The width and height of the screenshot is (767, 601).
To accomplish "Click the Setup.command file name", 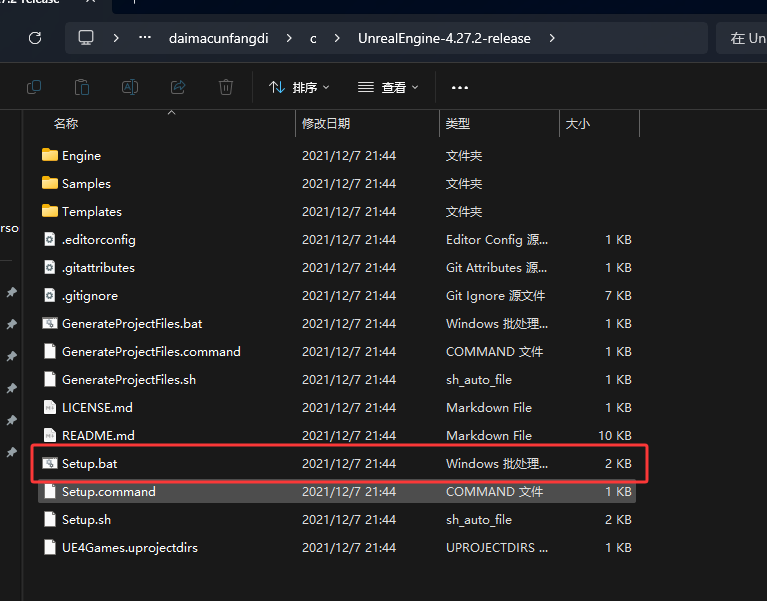I will [109, 491].
